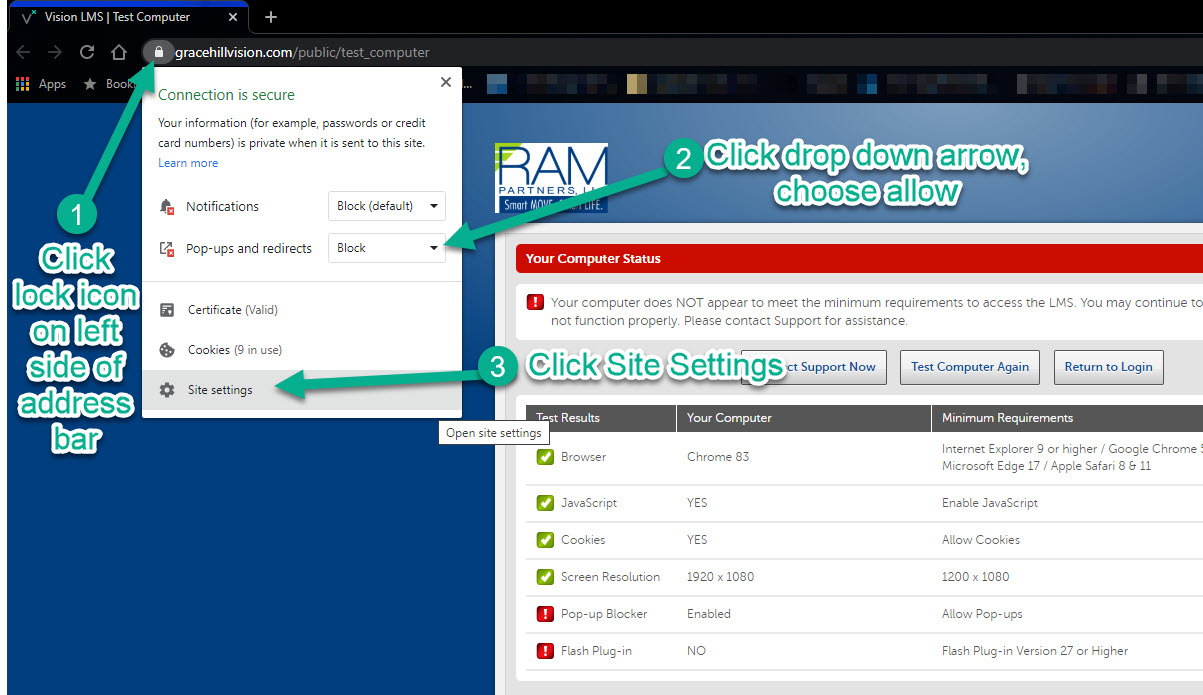Screen dimensions: 1203x695
Task: Click the browser forward arrow
Action: [x=55, y=52]
